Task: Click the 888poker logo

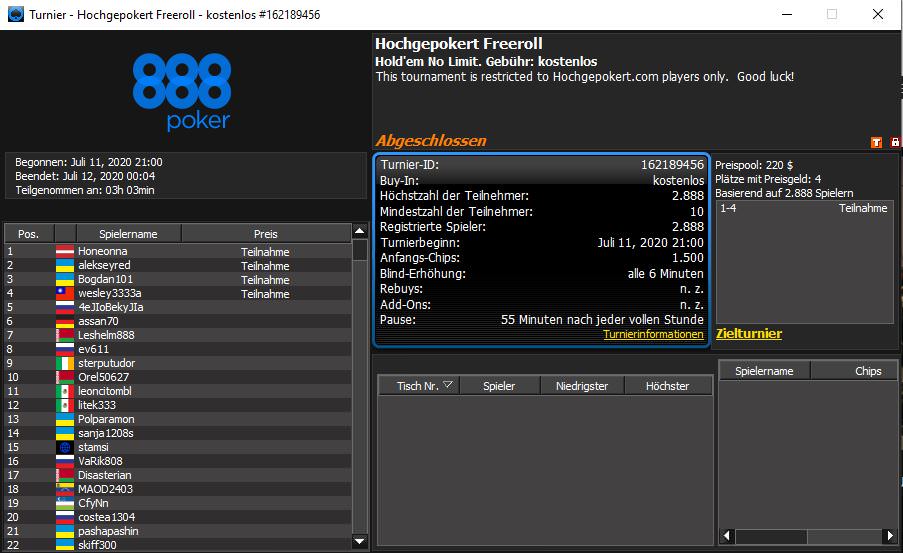Action: coord(181,92)
